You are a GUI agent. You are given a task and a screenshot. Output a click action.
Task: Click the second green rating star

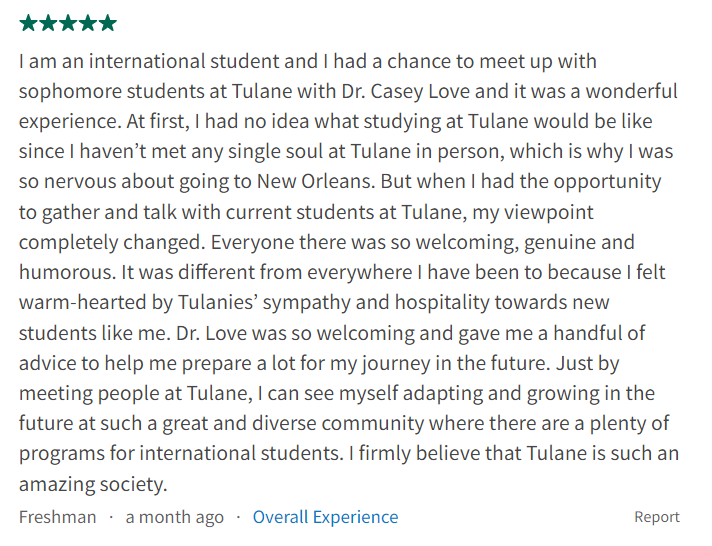pyautogui.click(x=48, y=23)
